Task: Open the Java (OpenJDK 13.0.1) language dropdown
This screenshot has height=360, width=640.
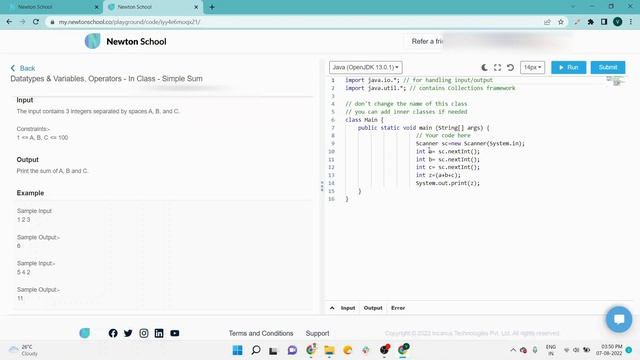Action: [365, 67]
